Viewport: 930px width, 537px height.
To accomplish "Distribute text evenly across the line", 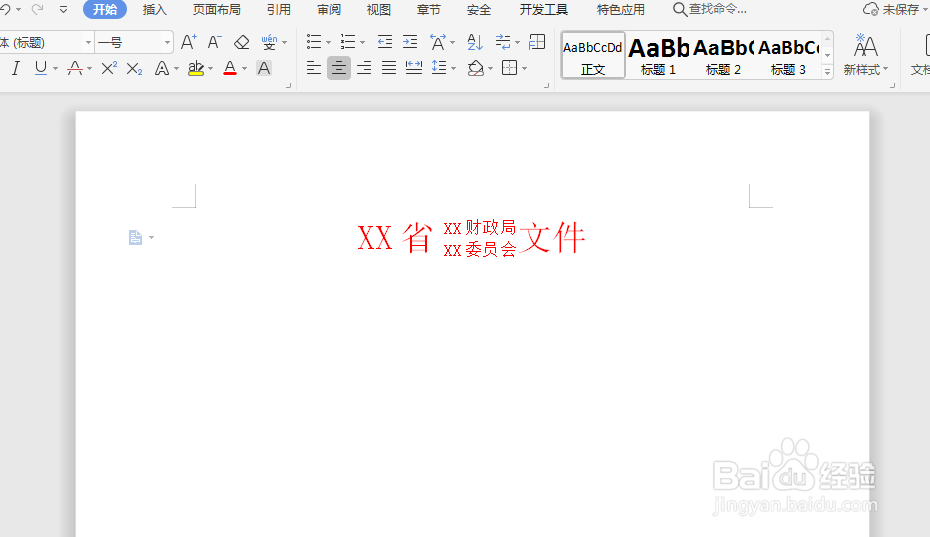I will click(413, 68).
